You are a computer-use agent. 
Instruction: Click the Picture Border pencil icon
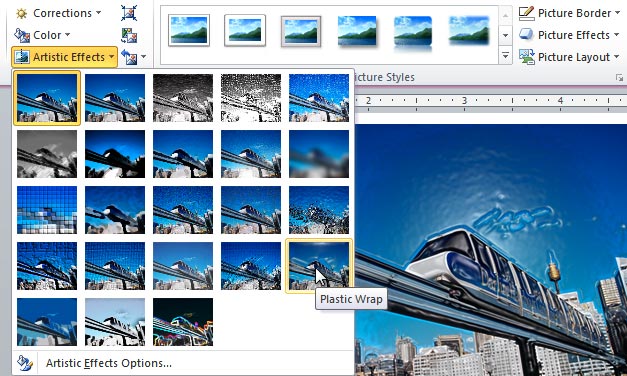(527, 13)
